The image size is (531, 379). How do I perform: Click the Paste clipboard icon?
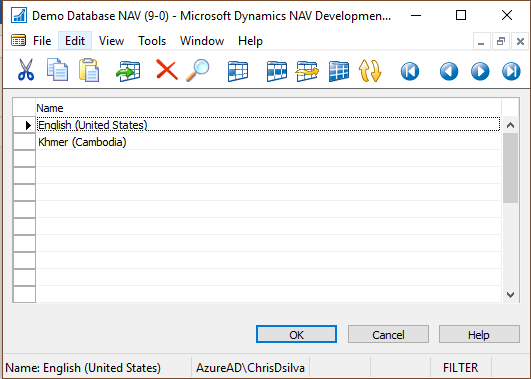pos(89,70)
